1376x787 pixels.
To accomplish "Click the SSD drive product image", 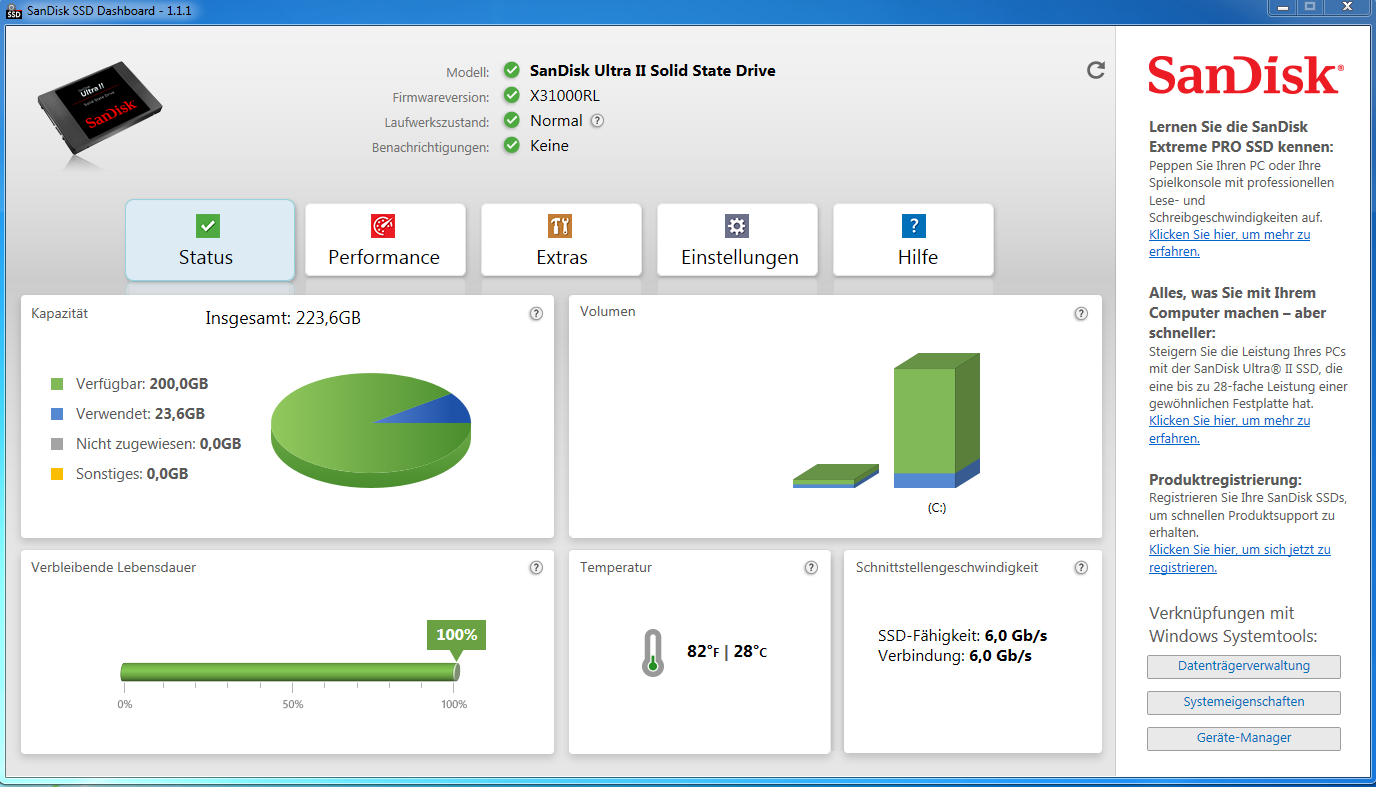I will [x=100, y=111].
